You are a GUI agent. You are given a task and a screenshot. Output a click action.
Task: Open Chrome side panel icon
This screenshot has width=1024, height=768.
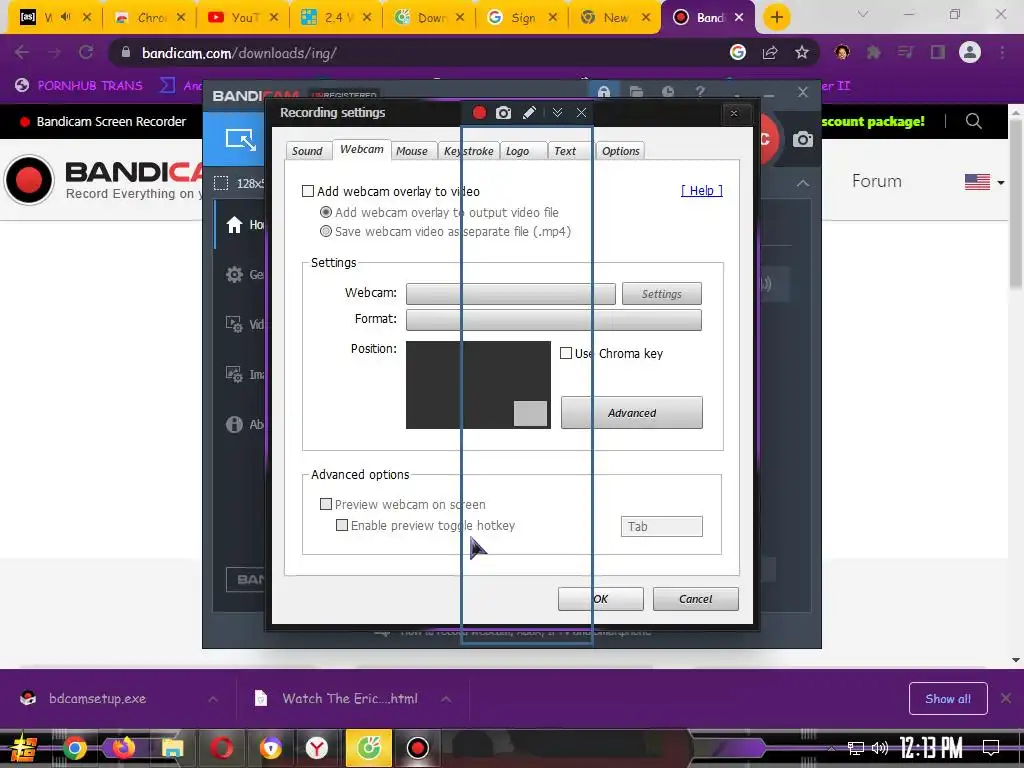tap(938, 52)
